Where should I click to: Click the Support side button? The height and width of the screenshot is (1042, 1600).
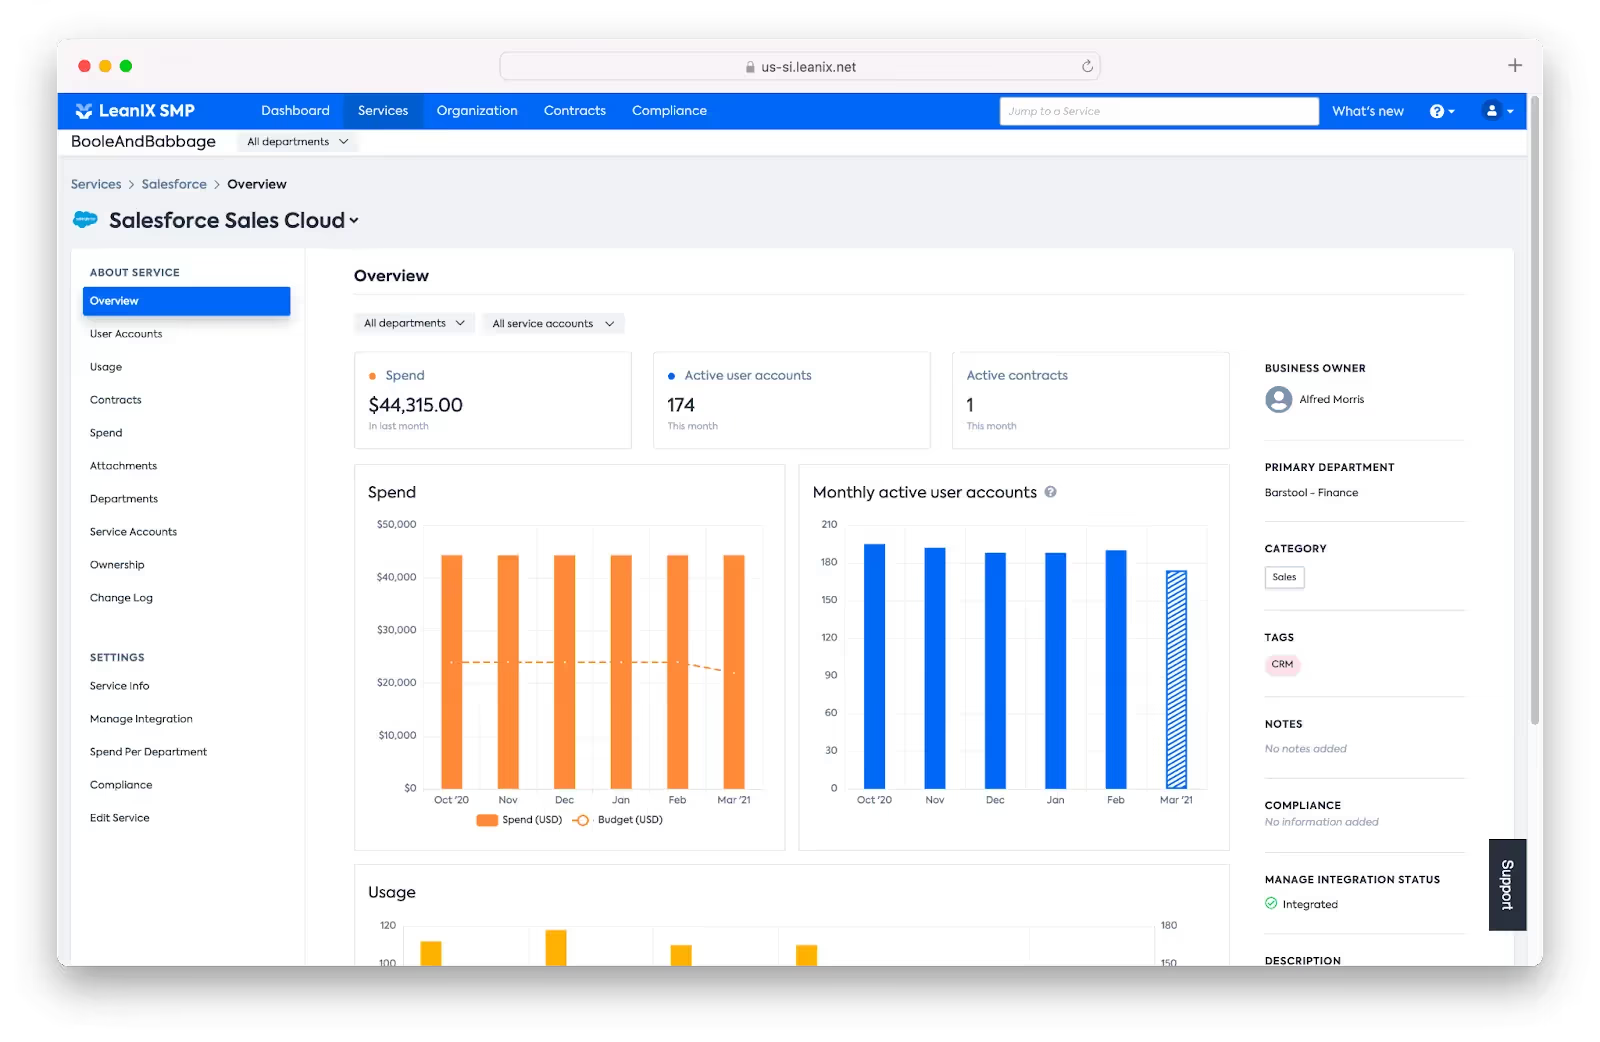point(1507,885)
